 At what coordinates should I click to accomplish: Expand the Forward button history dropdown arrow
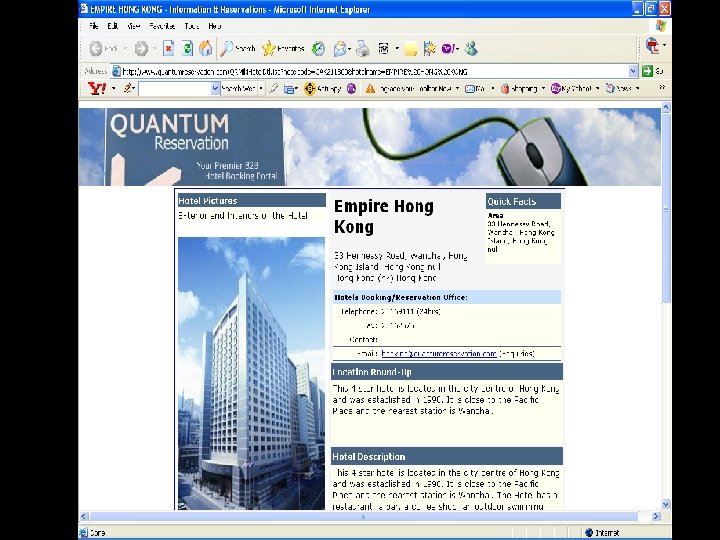click(x=155, y=48)
